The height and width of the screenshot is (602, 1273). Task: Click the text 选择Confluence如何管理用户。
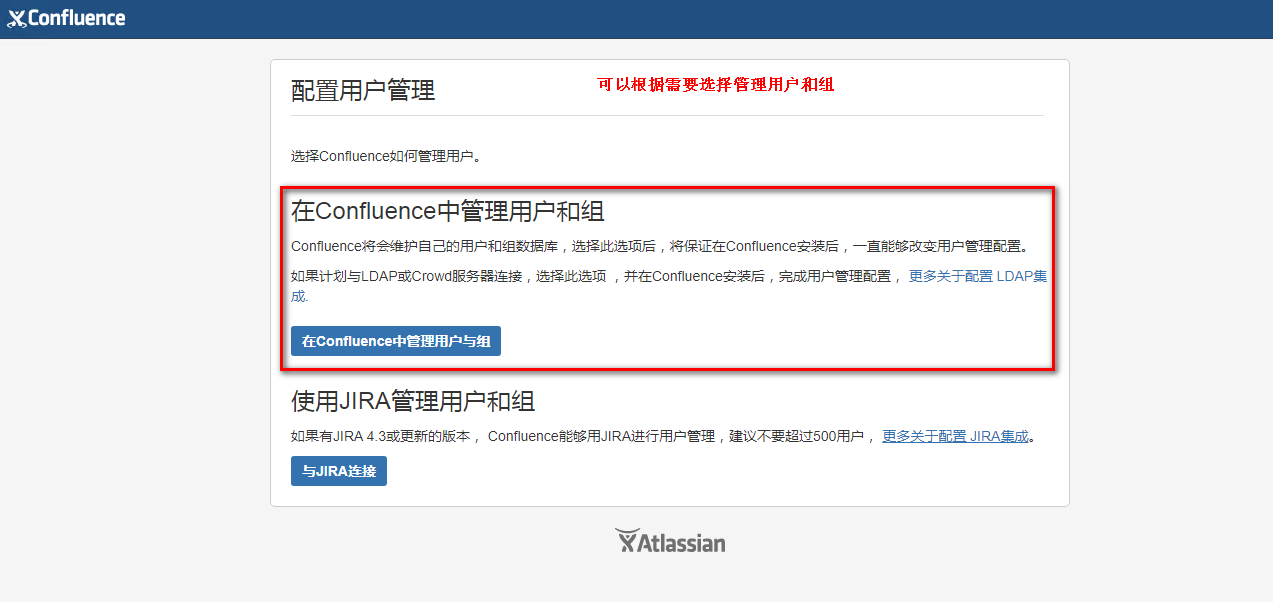(x=386, y=156)
